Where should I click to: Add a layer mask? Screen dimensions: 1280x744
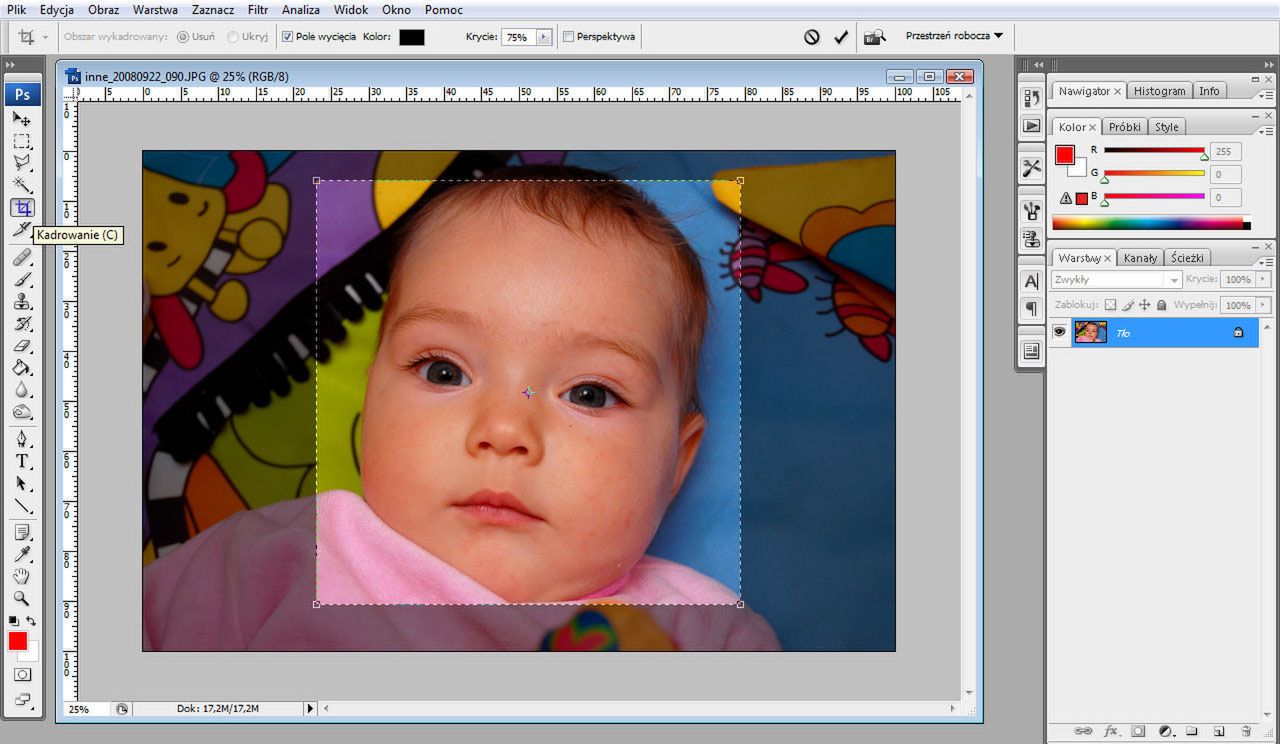(x=1138, y=731)
